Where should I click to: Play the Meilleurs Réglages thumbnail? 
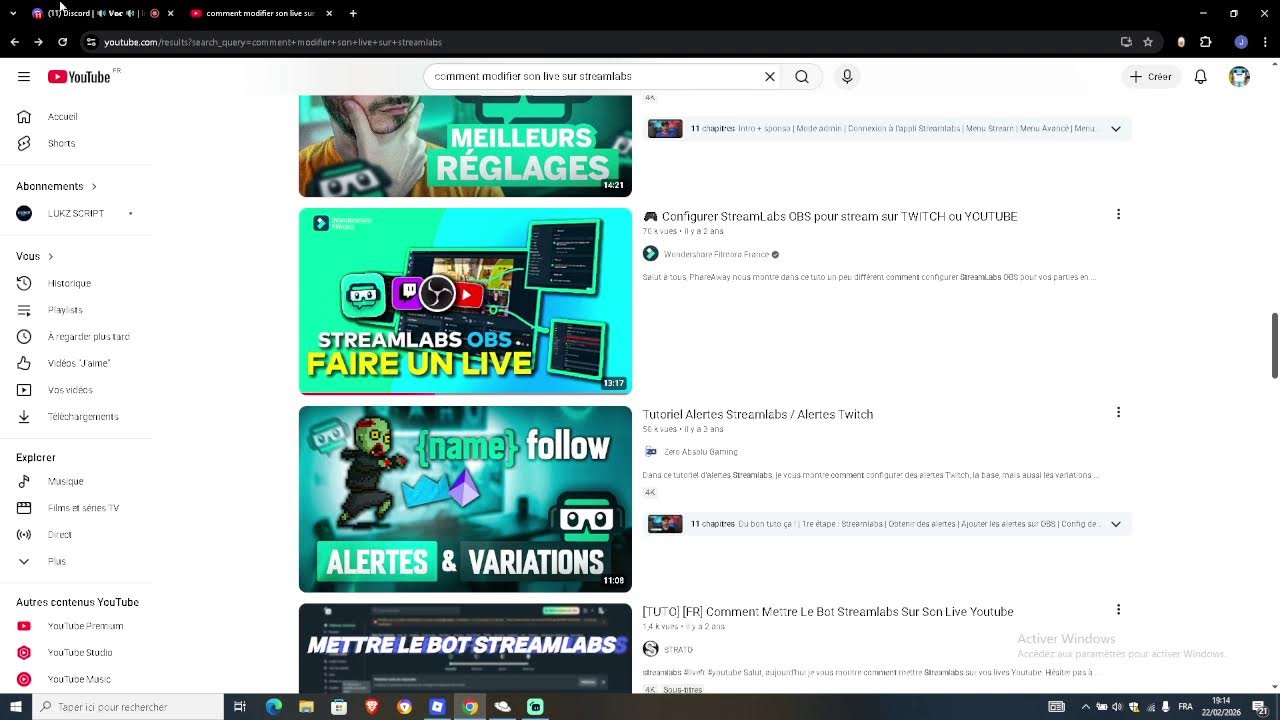[x=465, y=146]
